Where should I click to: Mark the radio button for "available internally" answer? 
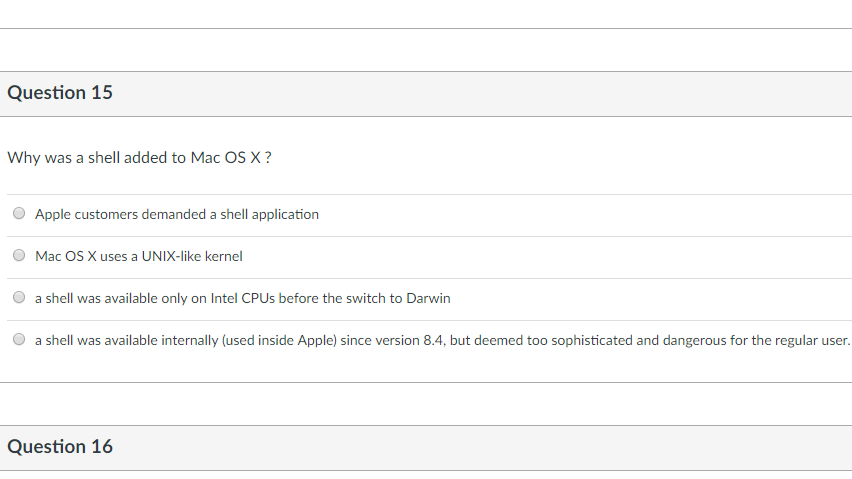pyautogui.click(x=19, y=339)
